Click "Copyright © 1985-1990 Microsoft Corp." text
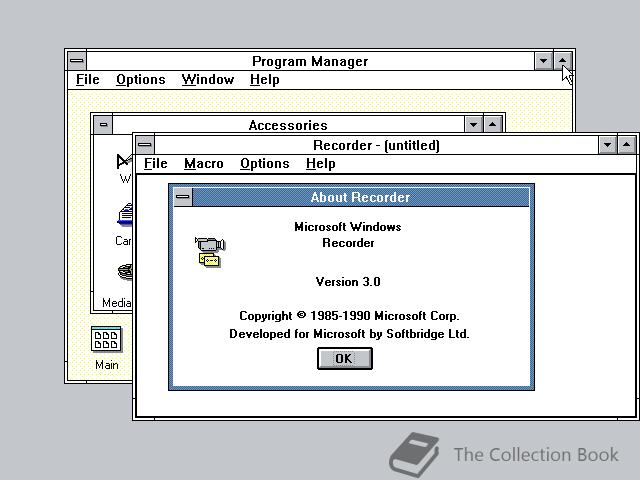Viewport: 640px width, 480px height. tap(349, 316)
